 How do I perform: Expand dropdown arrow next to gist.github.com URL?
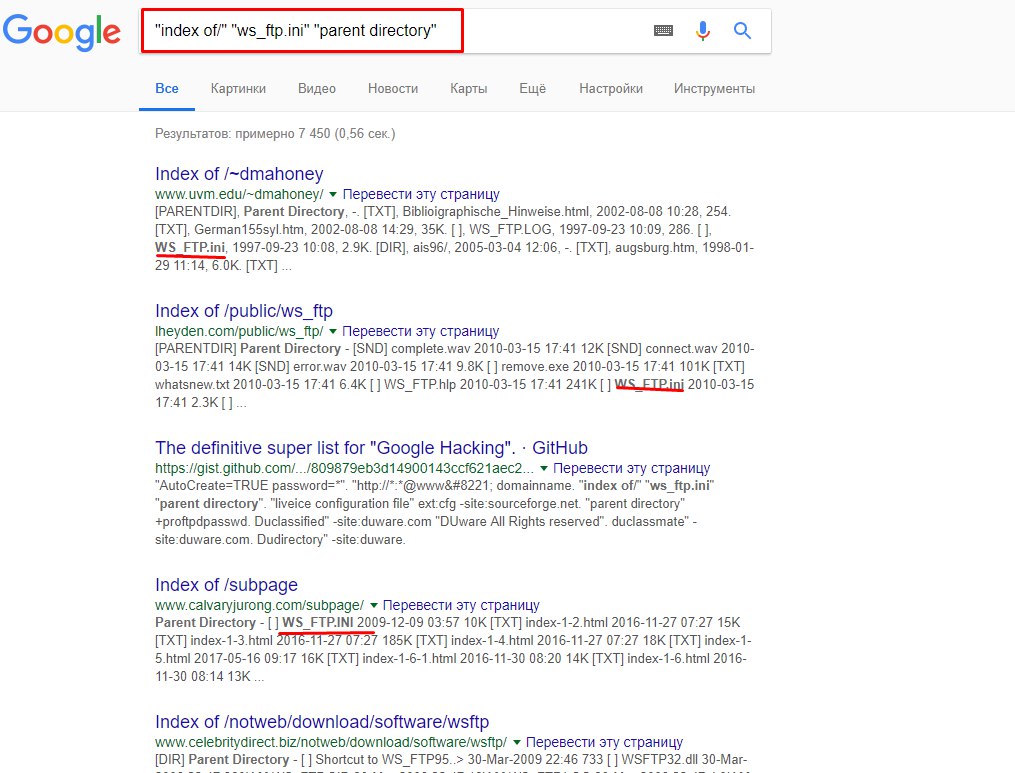click(x=544, y=468)
